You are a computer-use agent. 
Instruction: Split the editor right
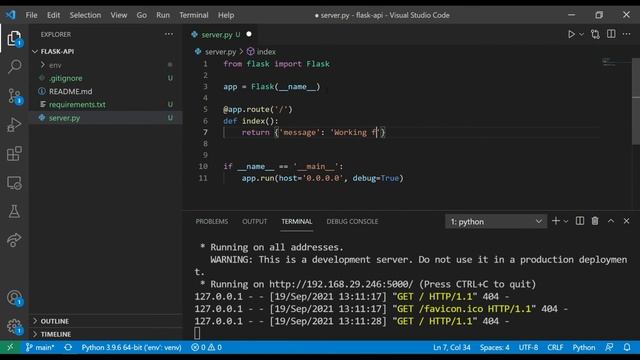point(611,34)
